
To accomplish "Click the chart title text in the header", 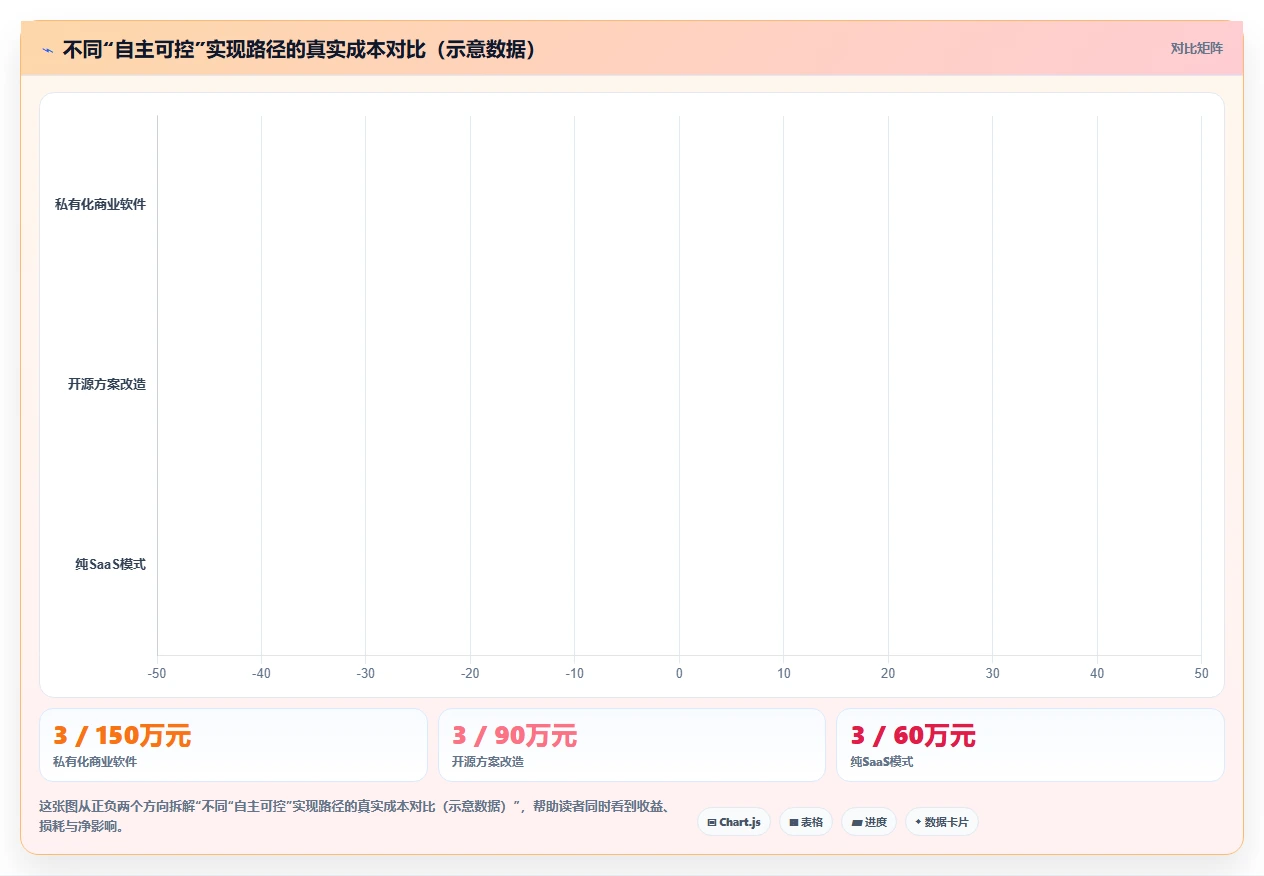I will (x=300, y=50).
